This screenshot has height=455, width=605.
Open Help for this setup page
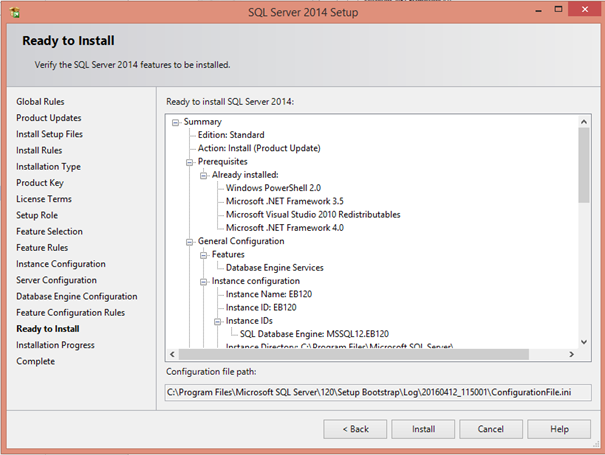(559, 429)
